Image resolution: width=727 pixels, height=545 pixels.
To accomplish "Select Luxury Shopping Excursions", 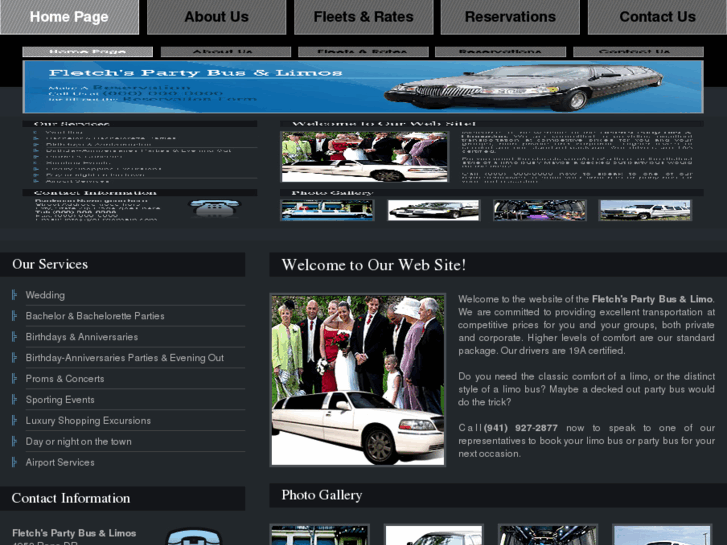I will click(x=88, y=420).
